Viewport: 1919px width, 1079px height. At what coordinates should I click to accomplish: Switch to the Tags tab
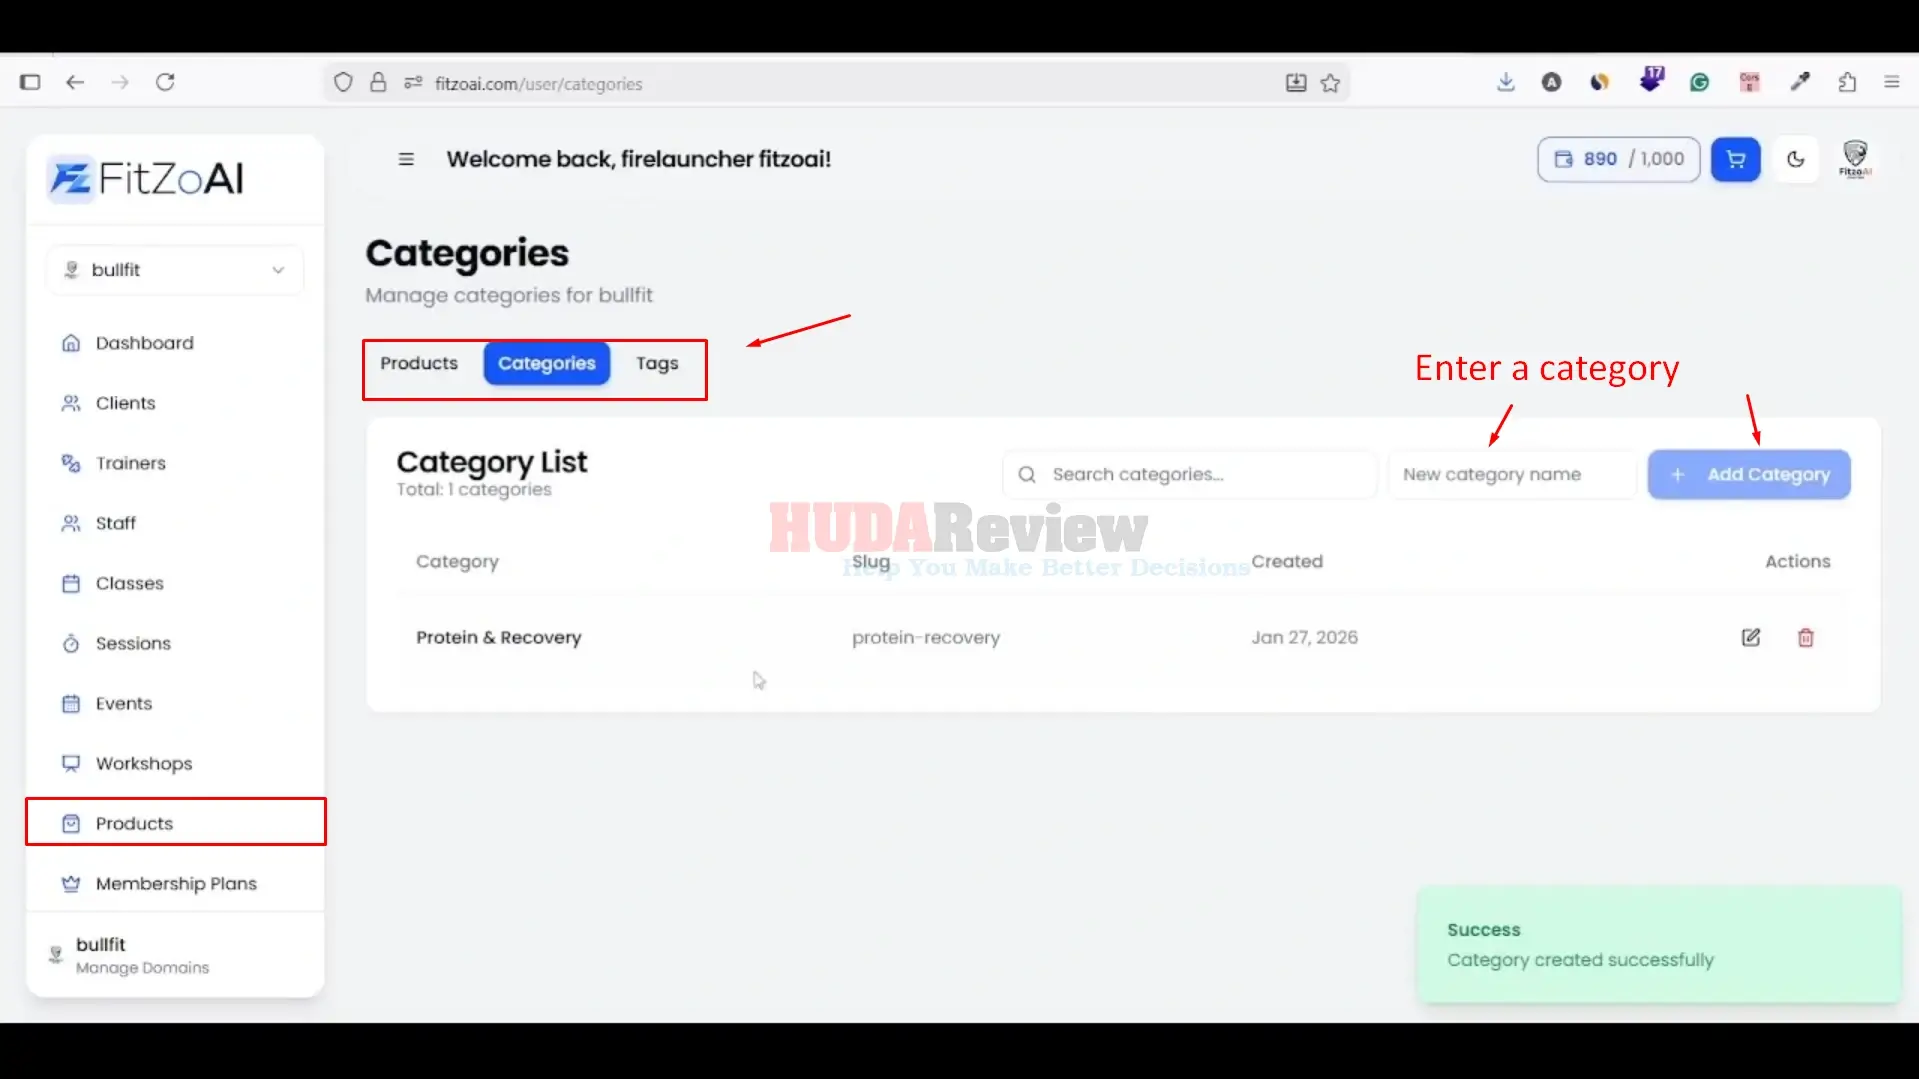657,363
